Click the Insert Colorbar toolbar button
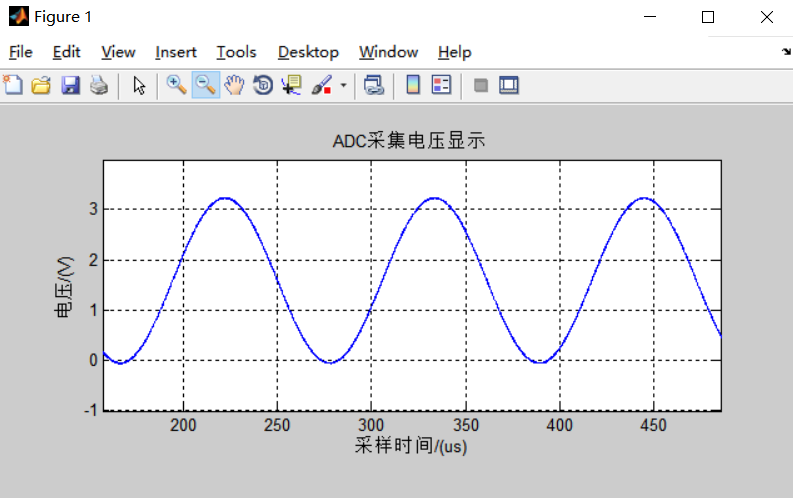The height and width of the screenshot is (498, 793). click(x=413, y=86)
